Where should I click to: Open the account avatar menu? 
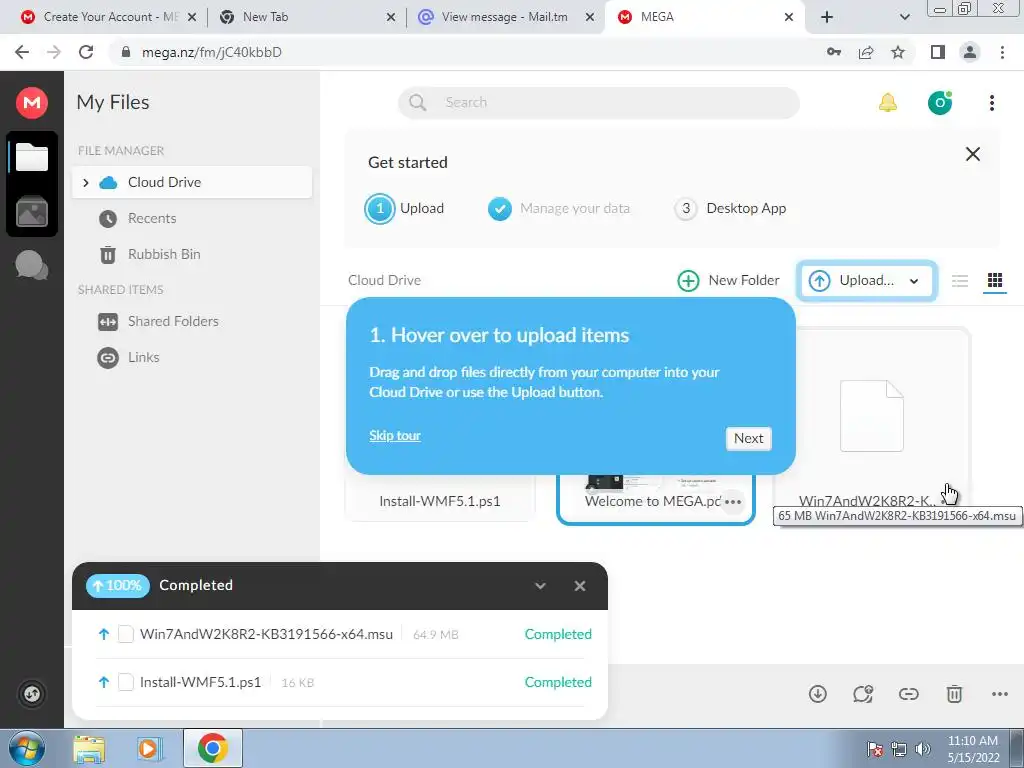tap(940, 102)
